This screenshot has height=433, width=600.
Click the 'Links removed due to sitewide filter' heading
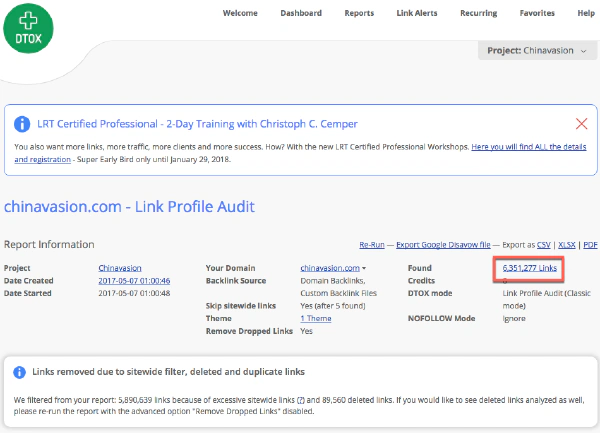coord(168,372)
